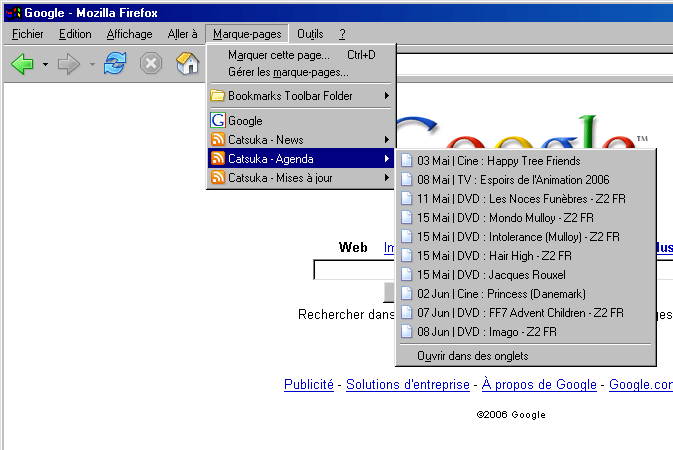Click the Firefox icon in the title bar
Image resolution: width=673 pixels, height=450 pixels.
13,13
